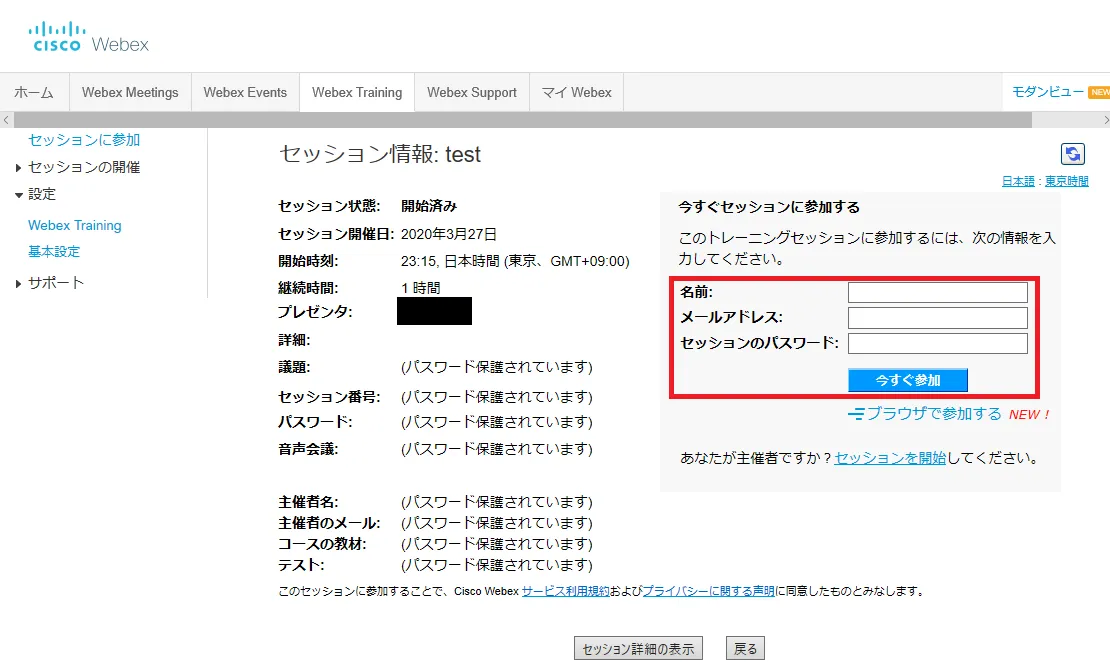Click the refresh session information icon
This screenshot has height=670, width=1110.
pos(1072,154)
